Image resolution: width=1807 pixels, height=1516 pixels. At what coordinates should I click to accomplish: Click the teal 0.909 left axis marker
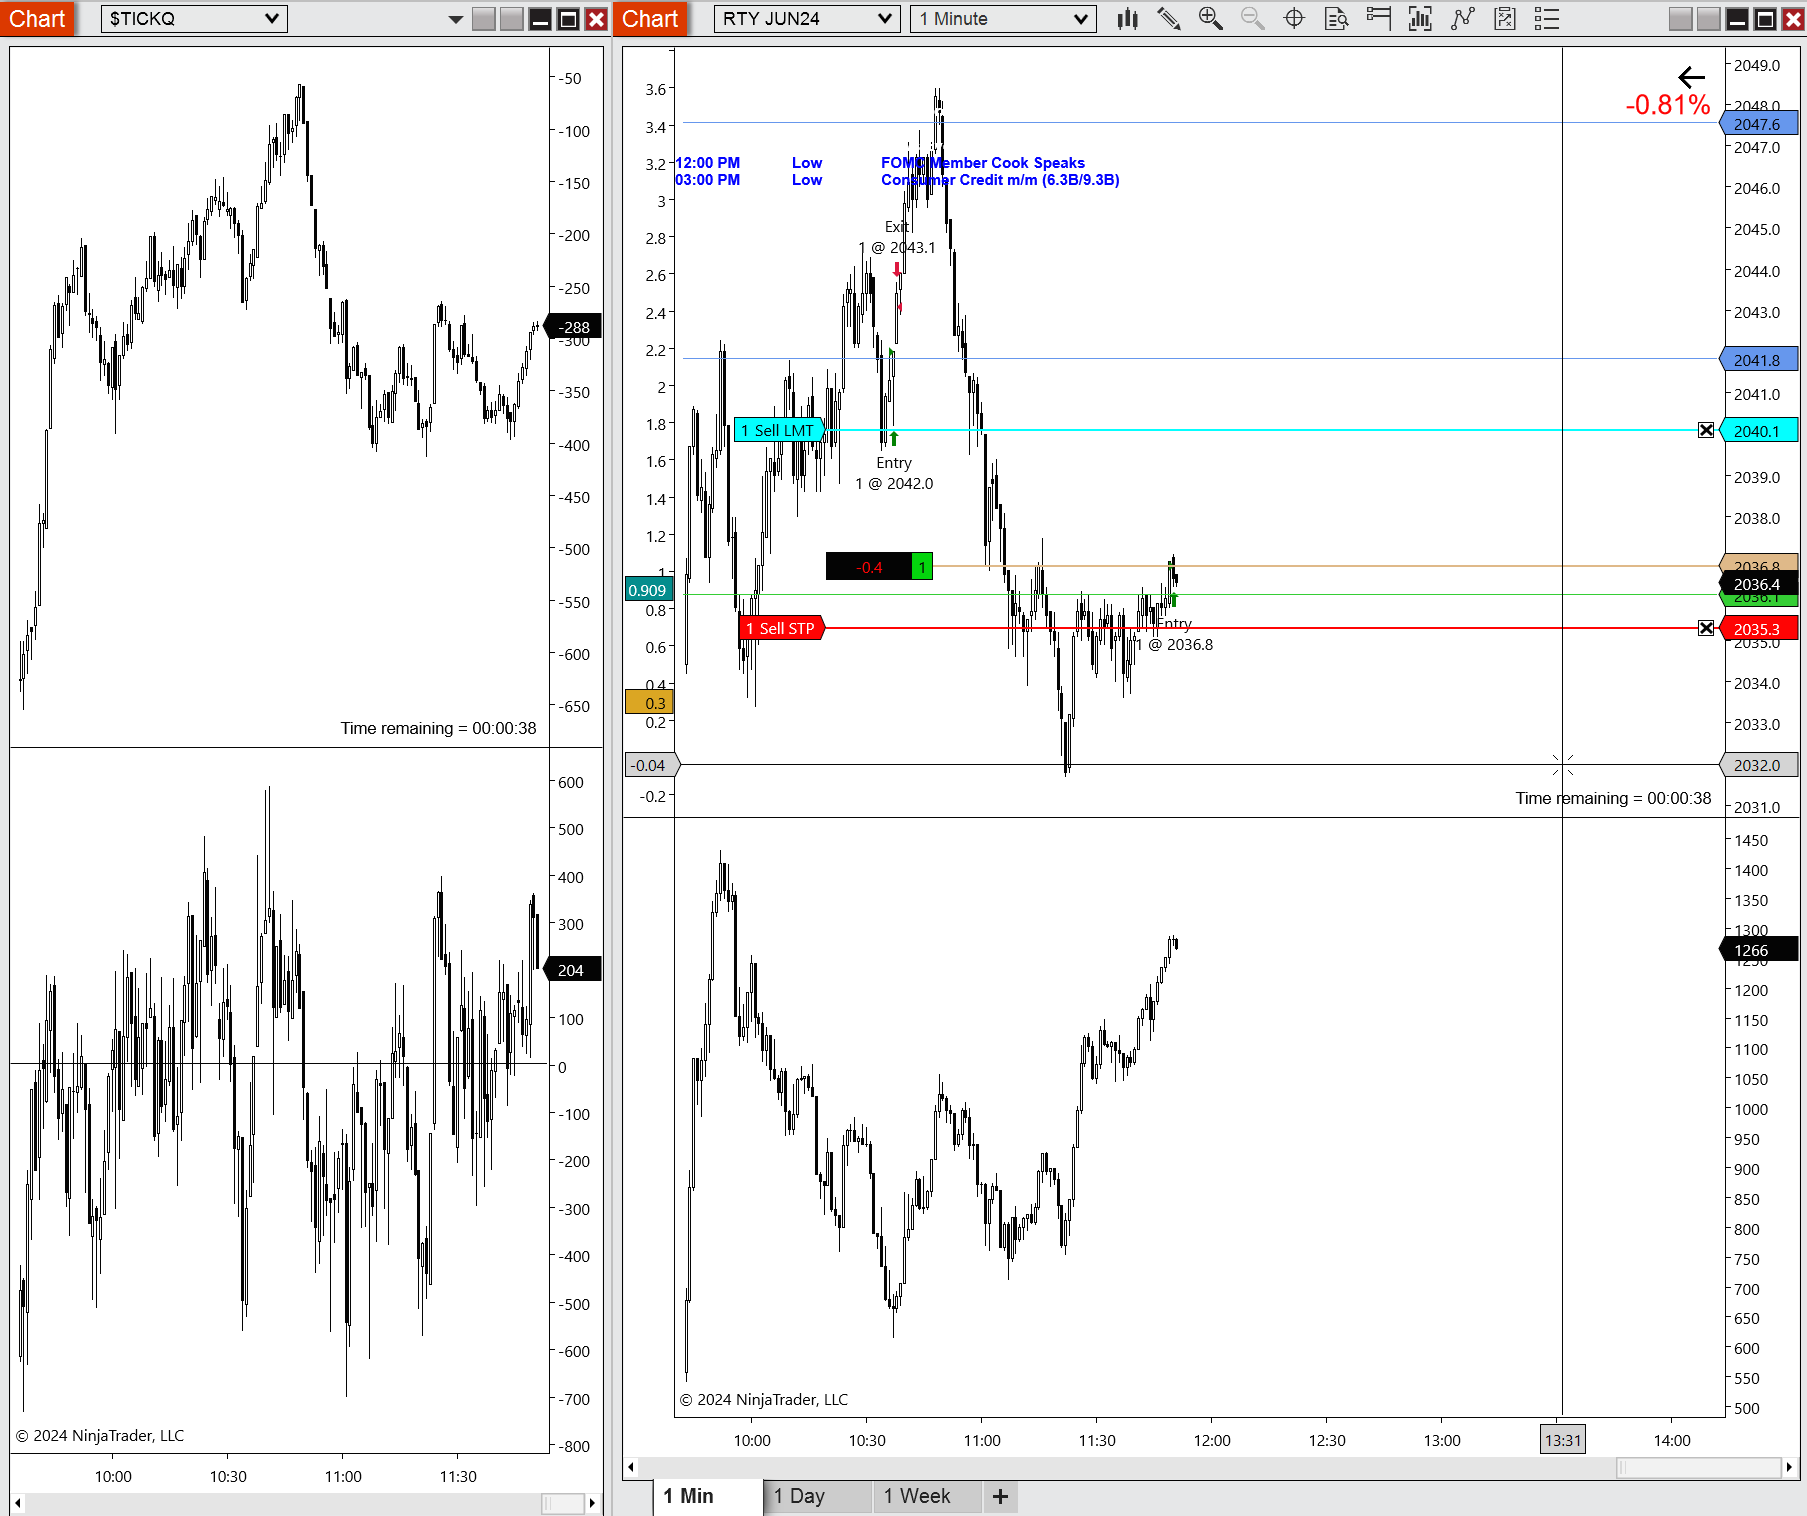648,590
